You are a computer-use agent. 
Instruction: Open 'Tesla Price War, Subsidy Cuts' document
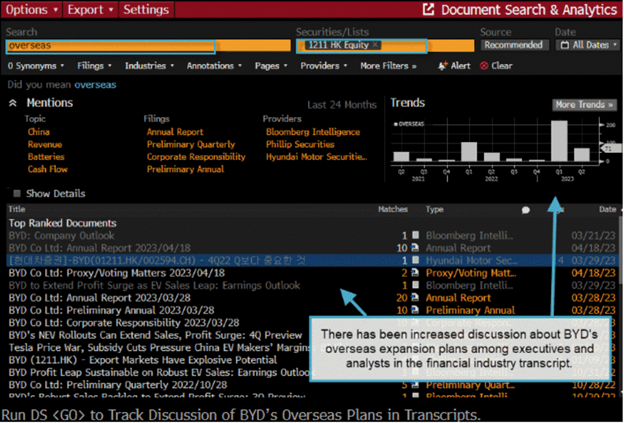pos(159,347)
